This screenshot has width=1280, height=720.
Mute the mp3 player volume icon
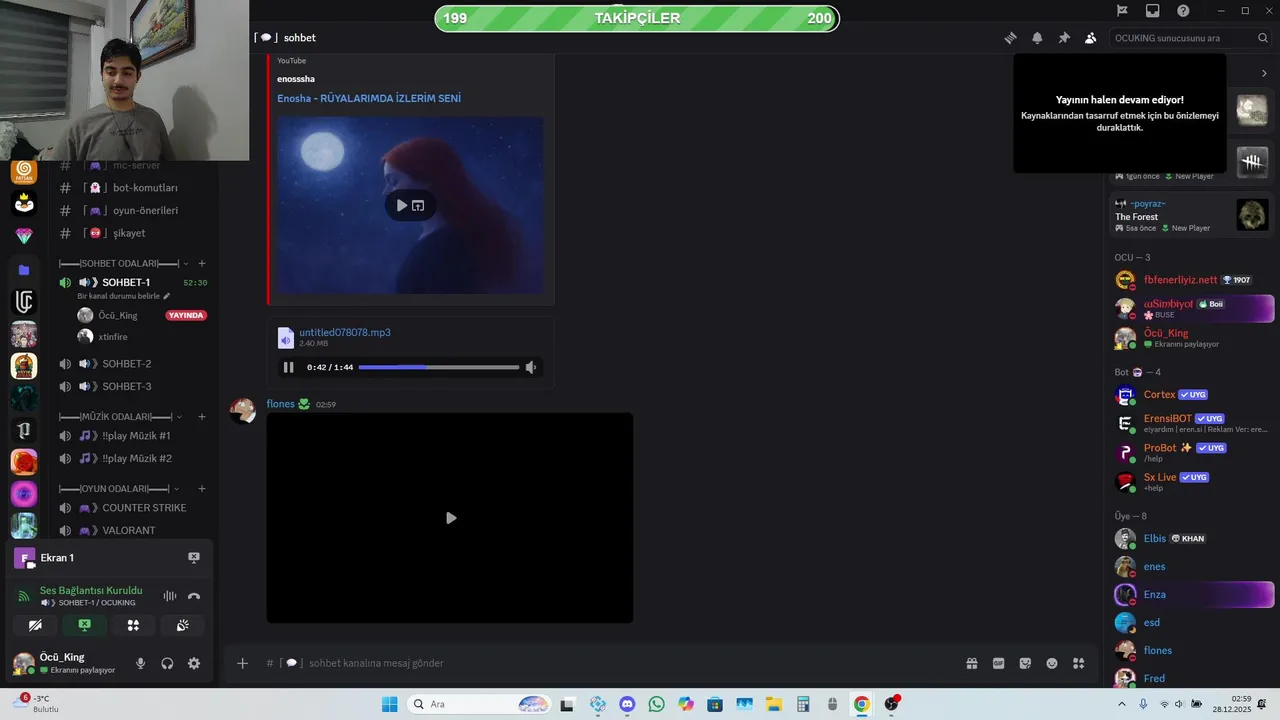coord(531,367)
